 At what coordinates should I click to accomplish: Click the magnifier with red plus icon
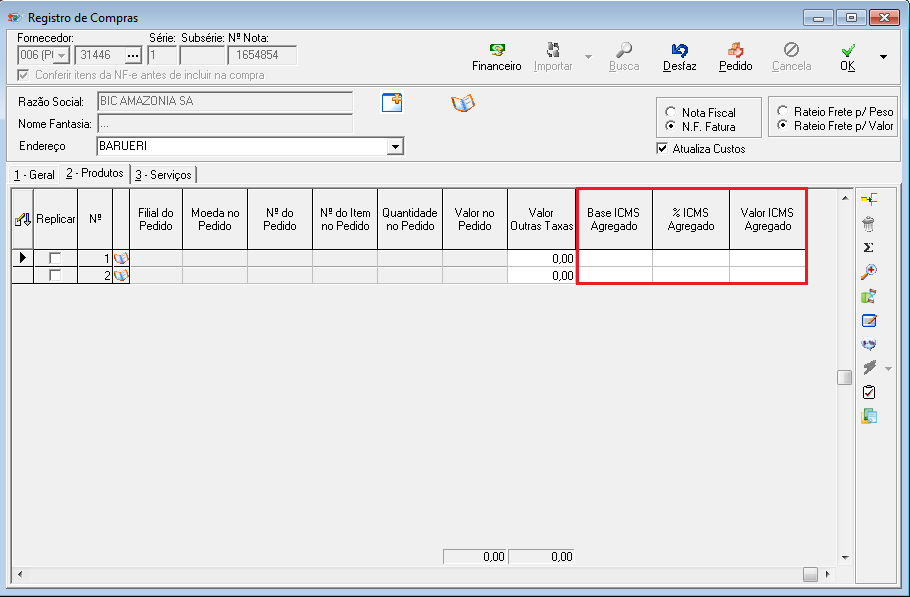[869, 272]
